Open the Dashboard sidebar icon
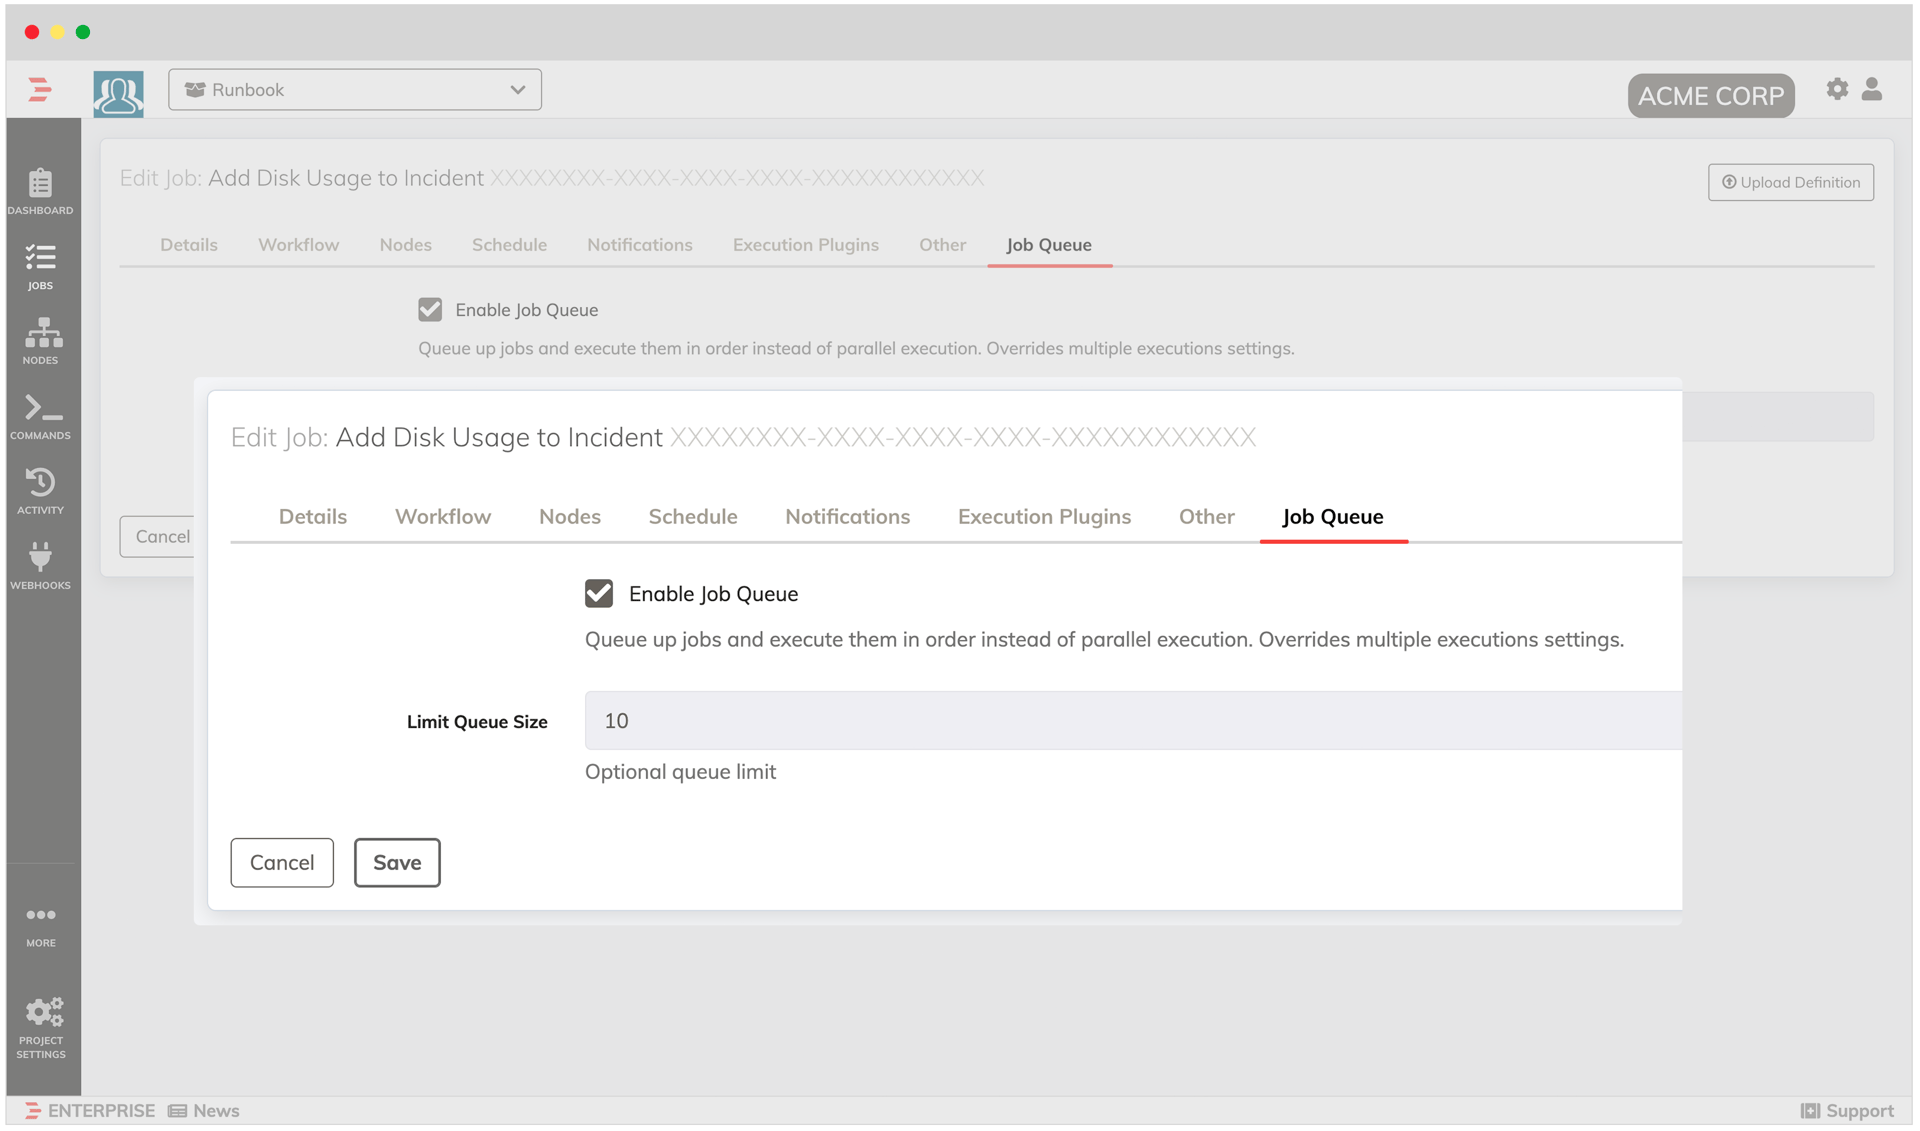This screenshot has height=1131, width=1920. (40, 190)
